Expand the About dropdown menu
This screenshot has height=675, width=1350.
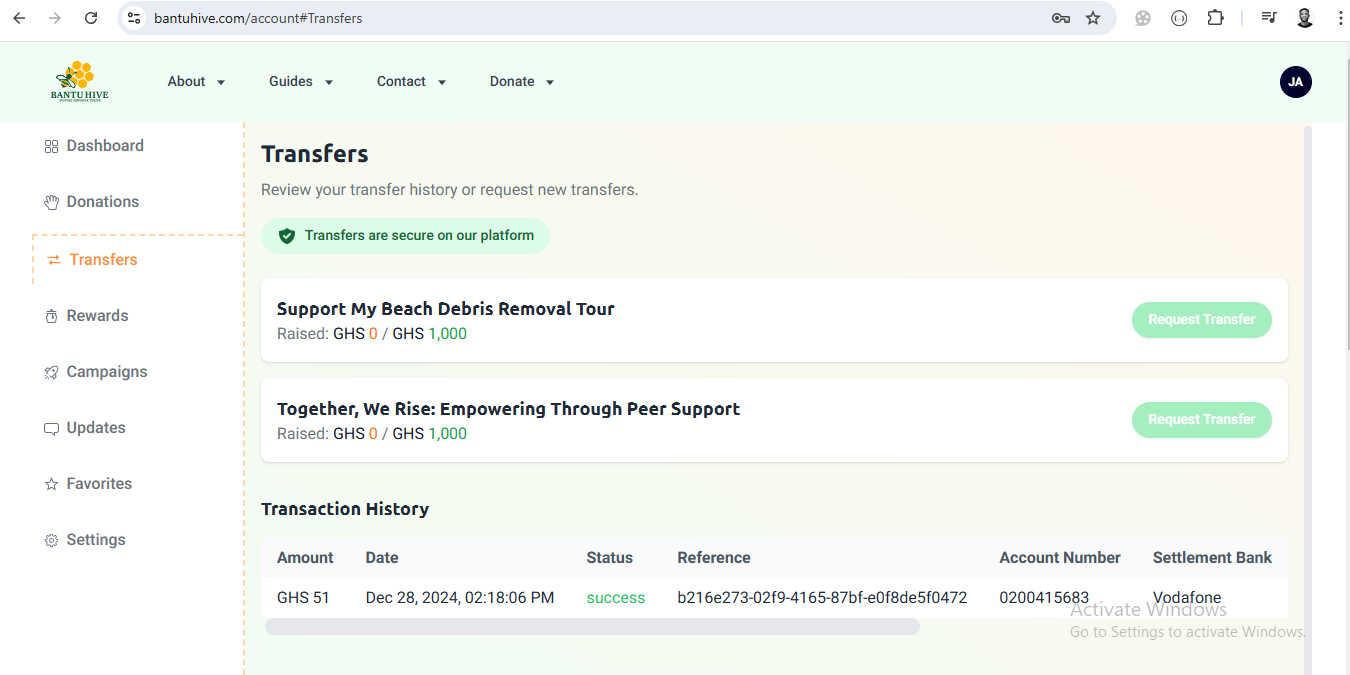(196, 82)
